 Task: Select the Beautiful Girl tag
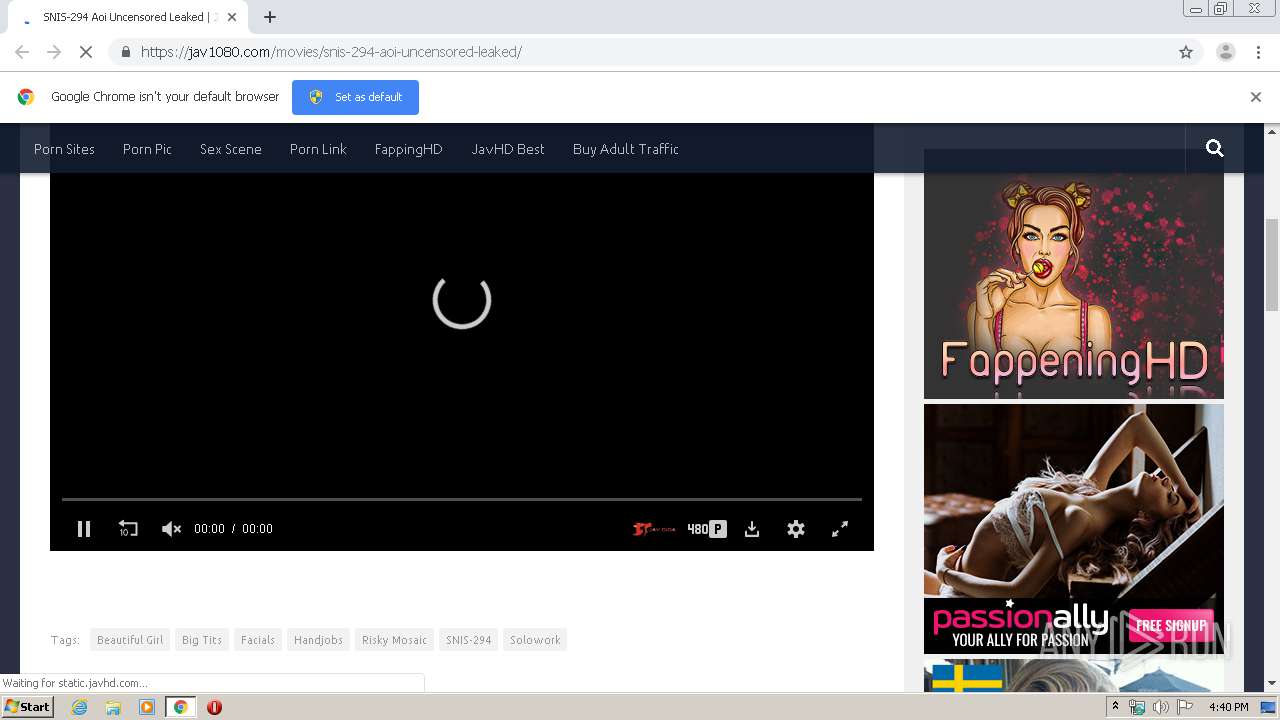130,640
